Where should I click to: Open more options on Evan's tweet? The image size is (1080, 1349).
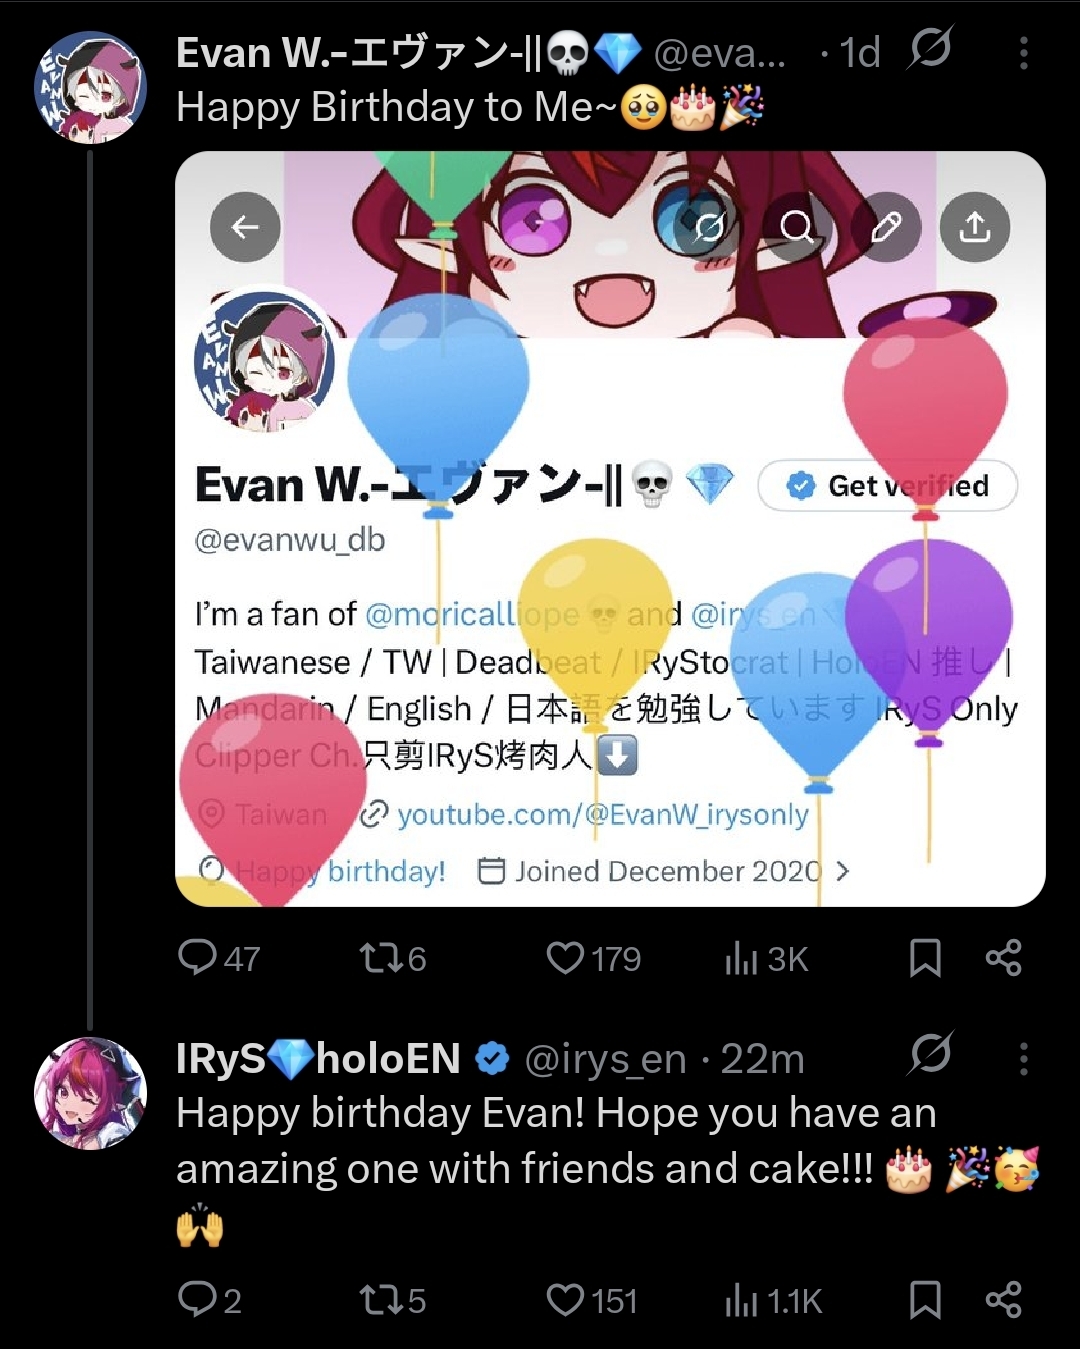coord(1023,53)
